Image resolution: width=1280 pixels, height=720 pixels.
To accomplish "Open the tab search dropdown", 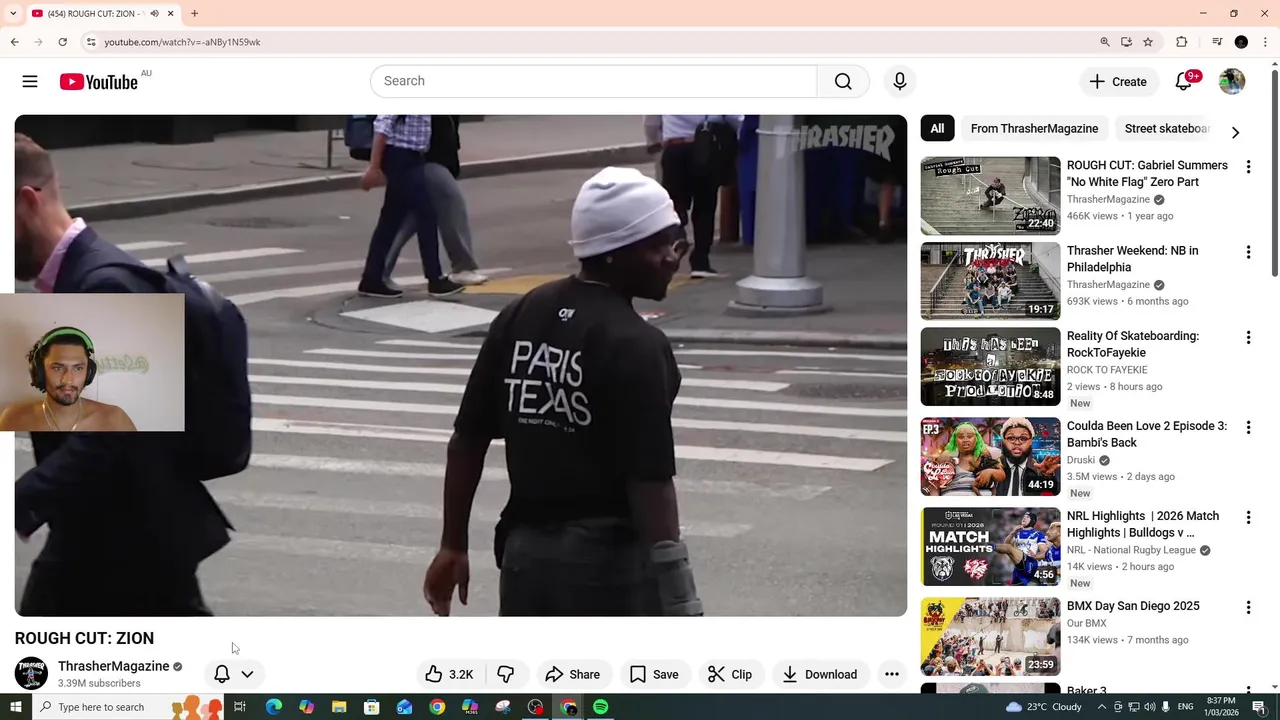I will coord(13,14).
